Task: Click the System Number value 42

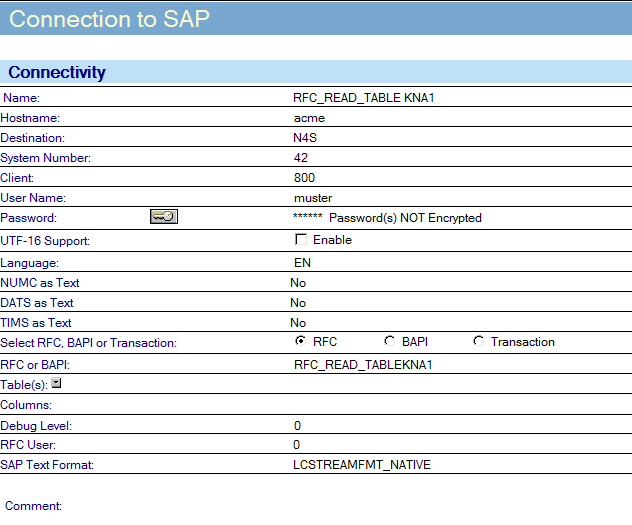Action: 301,158
